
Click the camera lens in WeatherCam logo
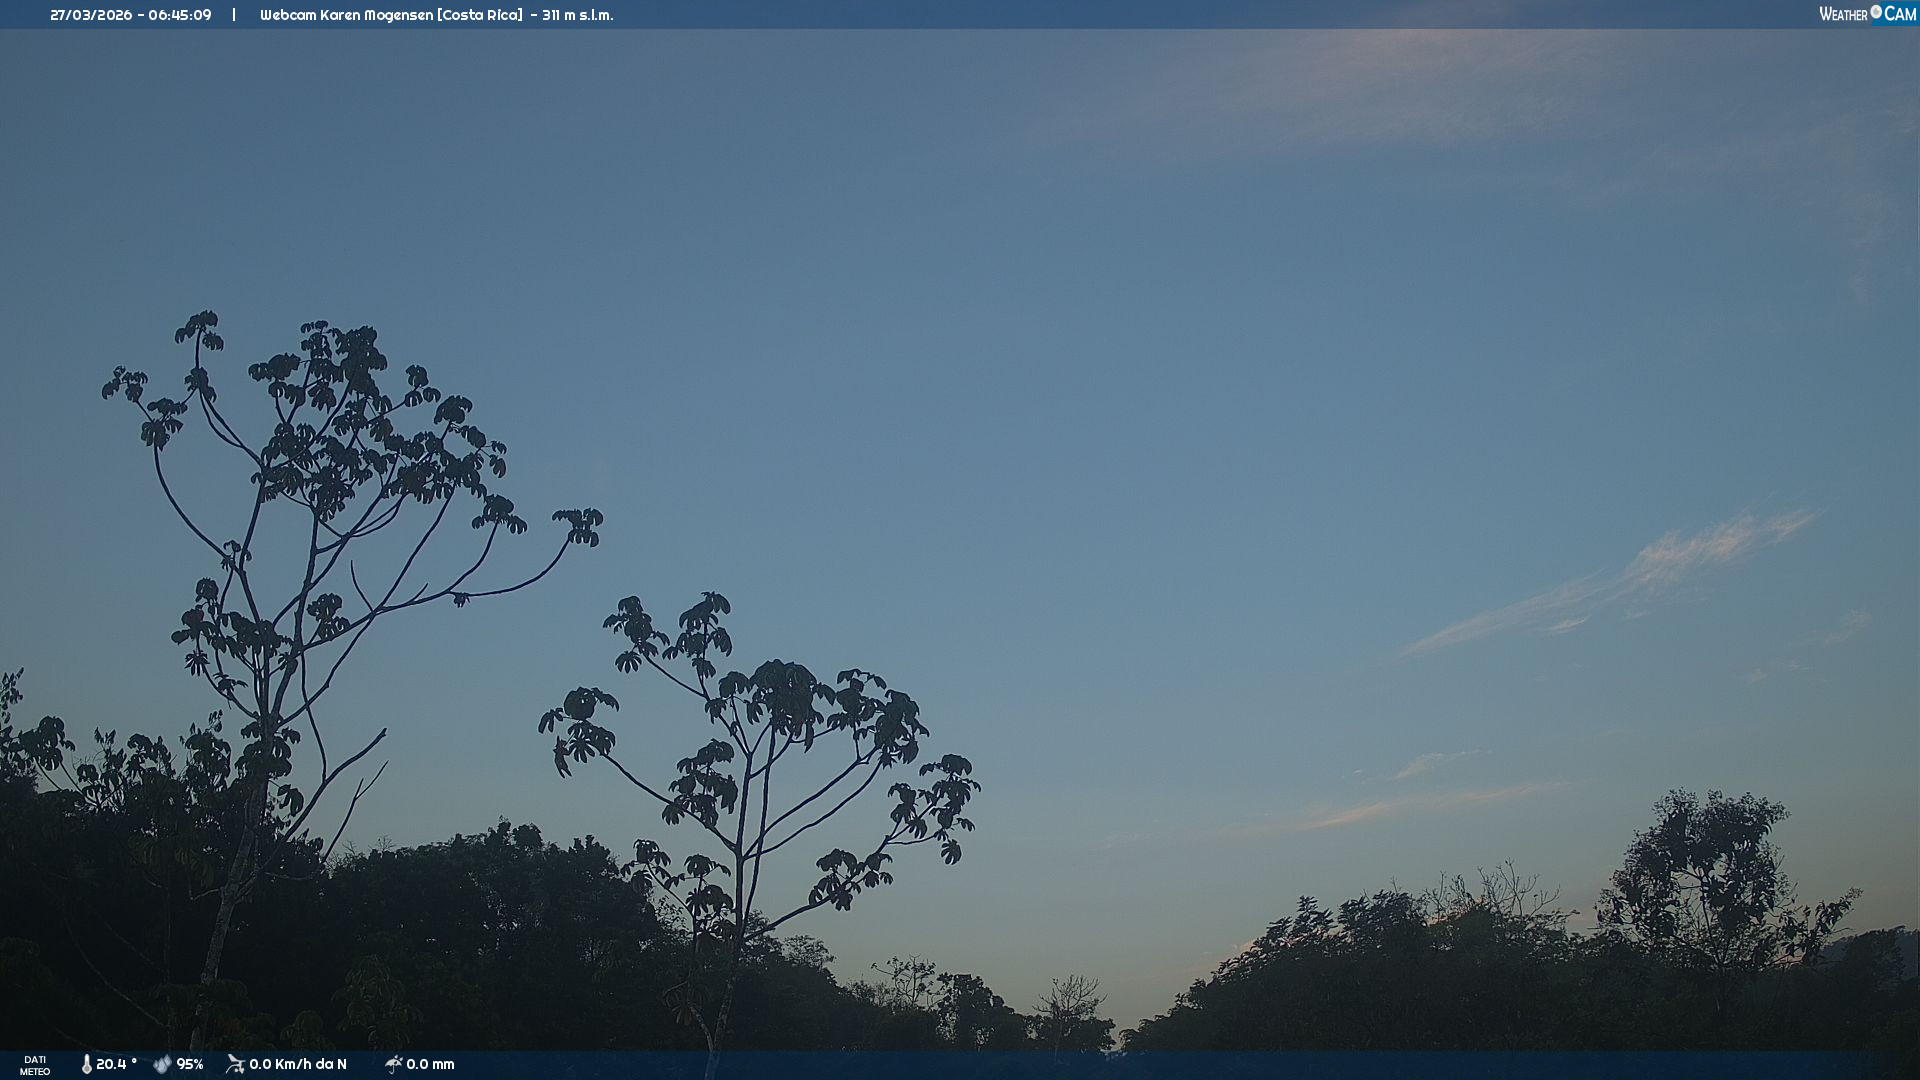1876,12
